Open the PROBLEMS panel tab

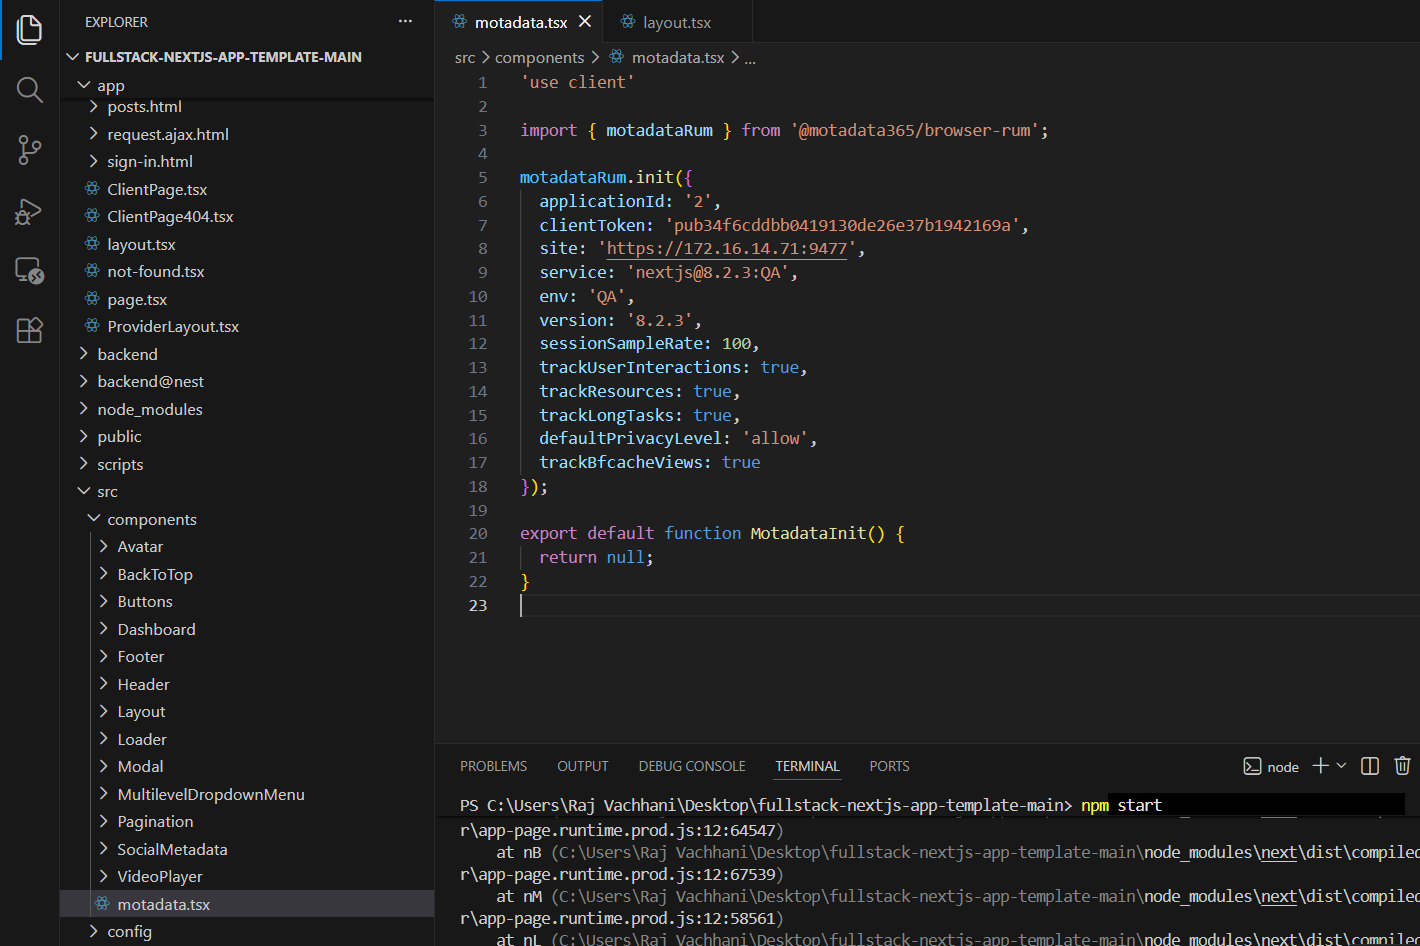click(x=493, y=766)
